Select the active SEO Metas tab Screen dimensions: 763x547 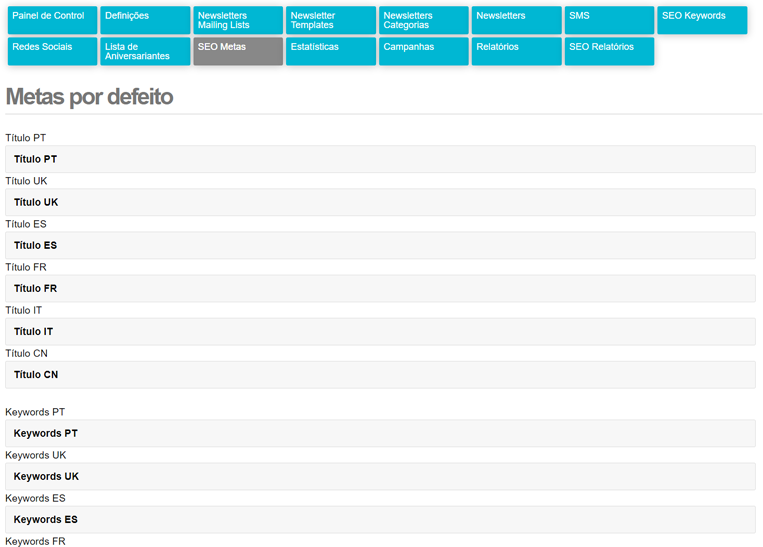click(x=238, y=51)
